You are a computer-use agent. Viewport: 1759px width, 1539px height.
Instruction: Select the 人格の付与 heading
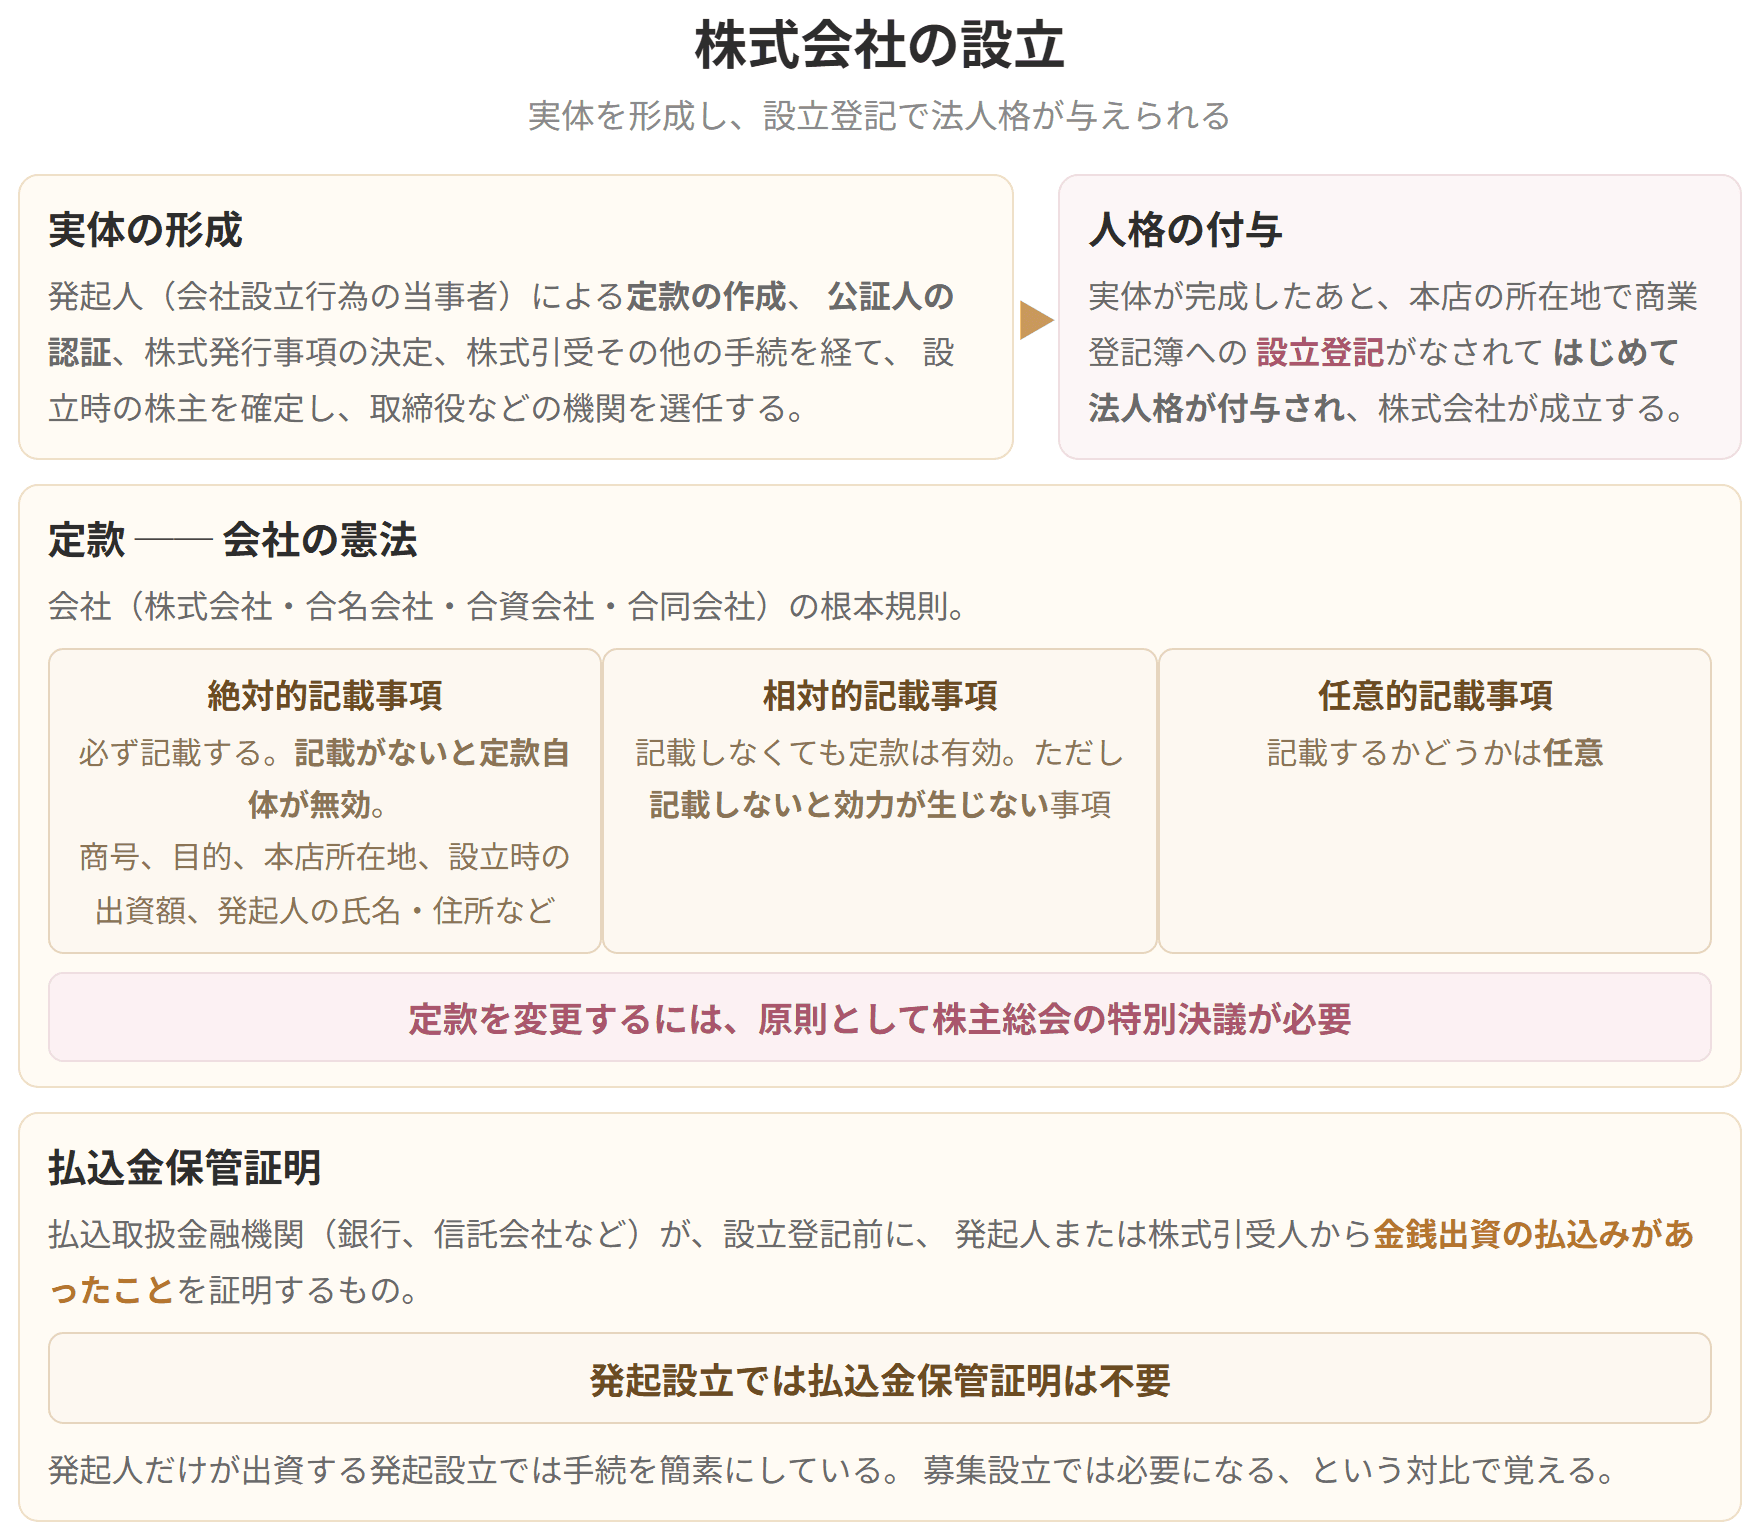(1185, 230)
